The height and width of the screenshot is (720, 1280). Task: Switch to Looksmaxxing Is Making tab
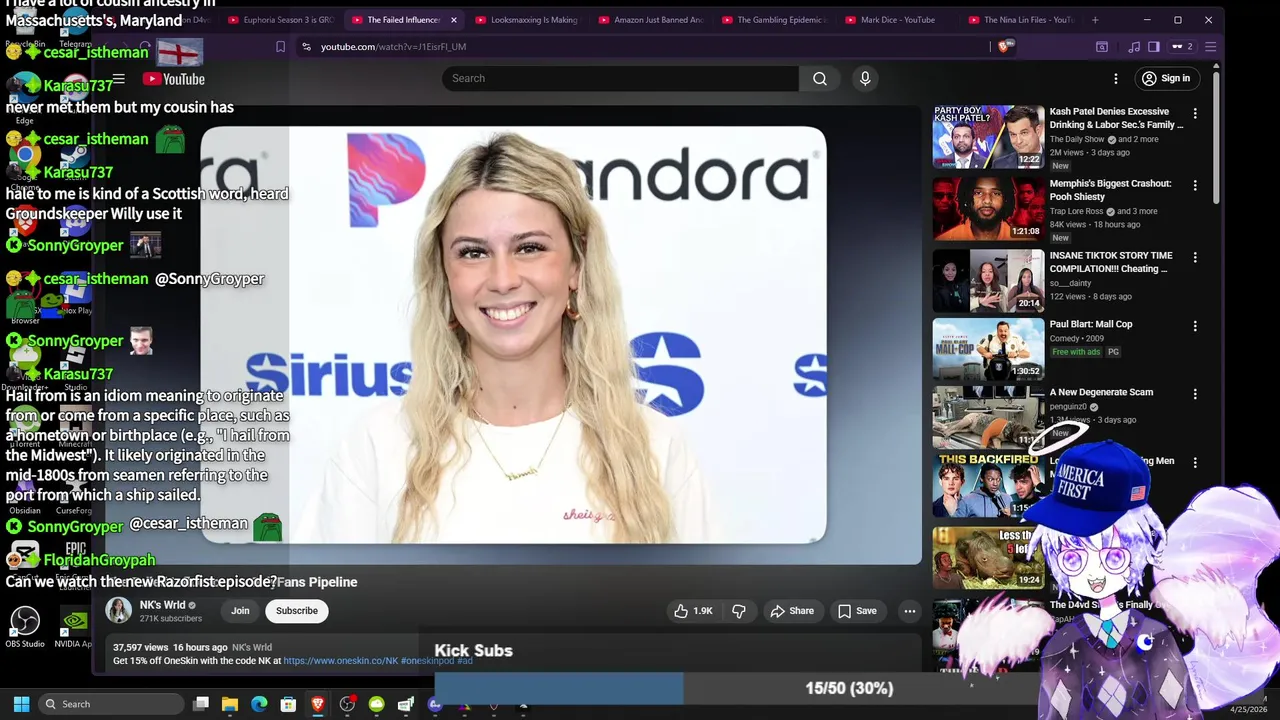pyautogui.click(x=526, y=20)
